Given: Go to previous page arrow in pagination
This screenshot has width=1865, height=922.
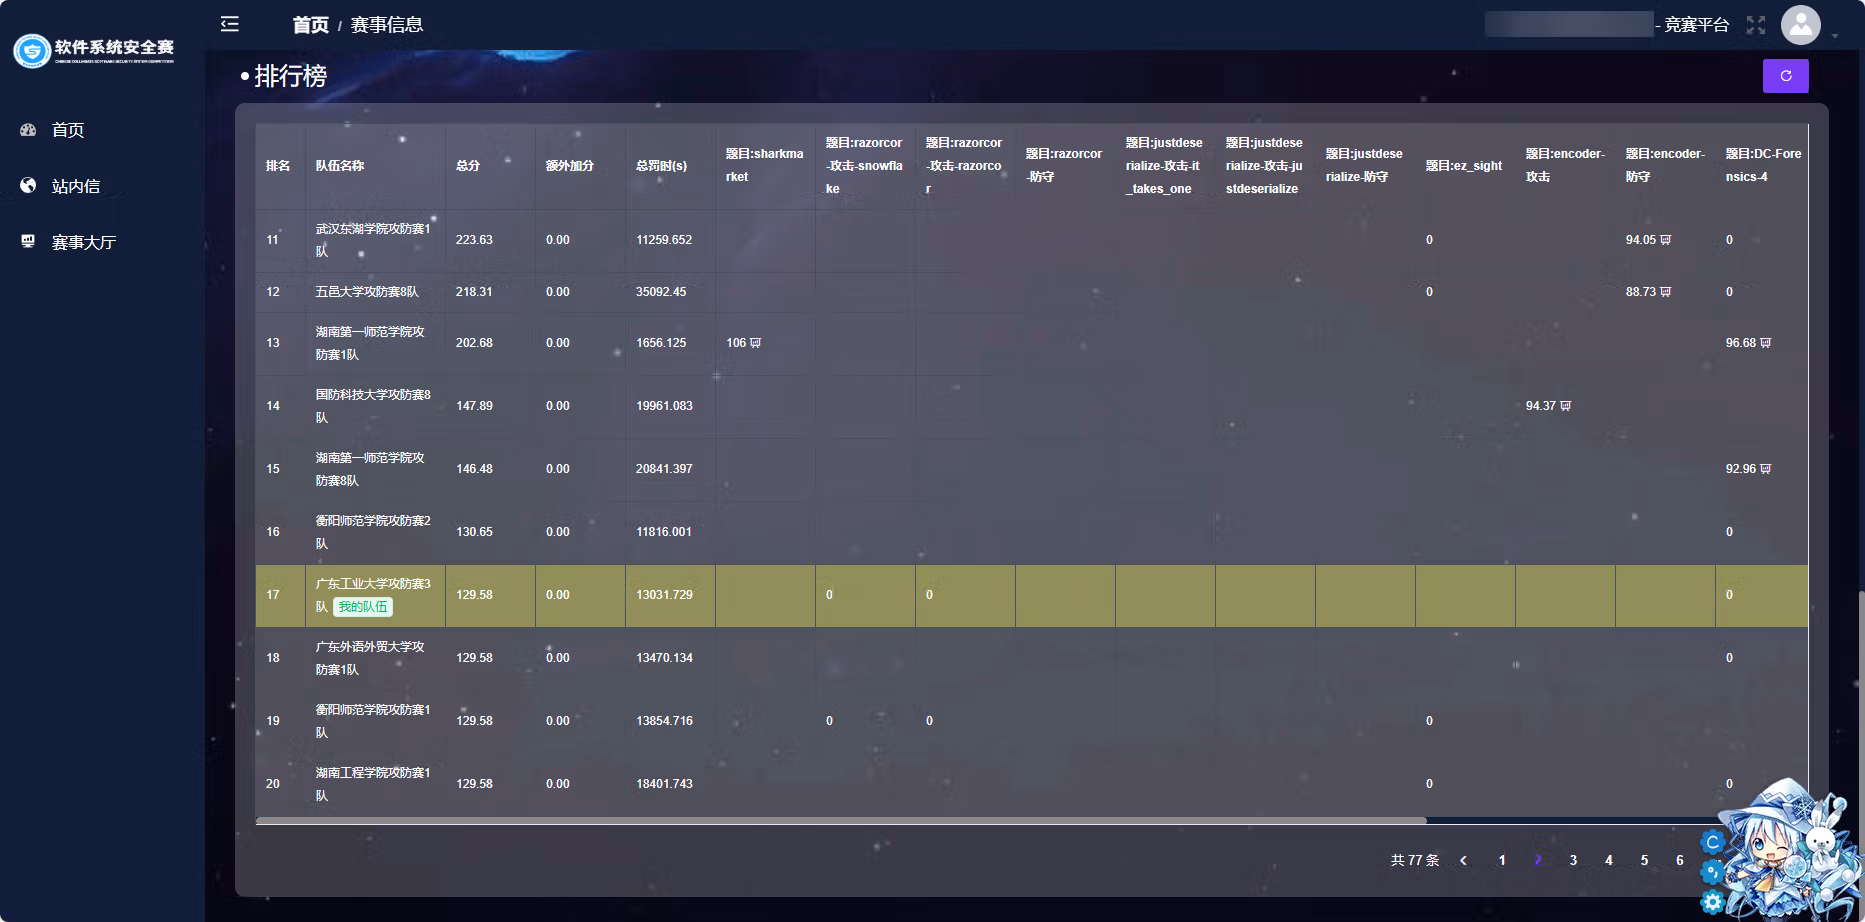Looking at the screenshot, I should [1464, 860].
